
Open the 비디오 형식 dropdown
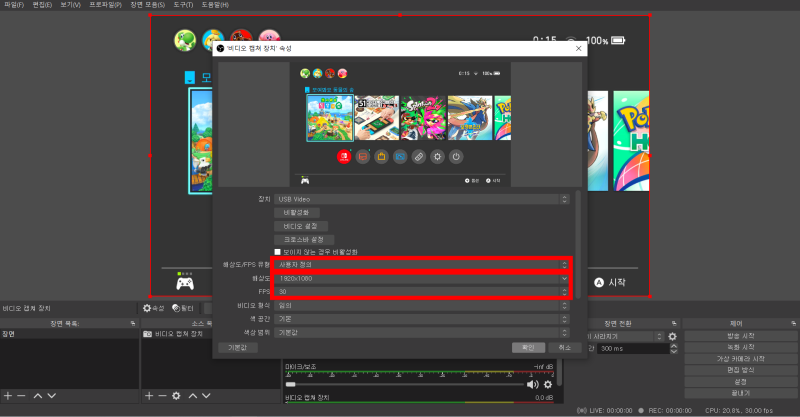pyautogui.click(x=421, y=305)
